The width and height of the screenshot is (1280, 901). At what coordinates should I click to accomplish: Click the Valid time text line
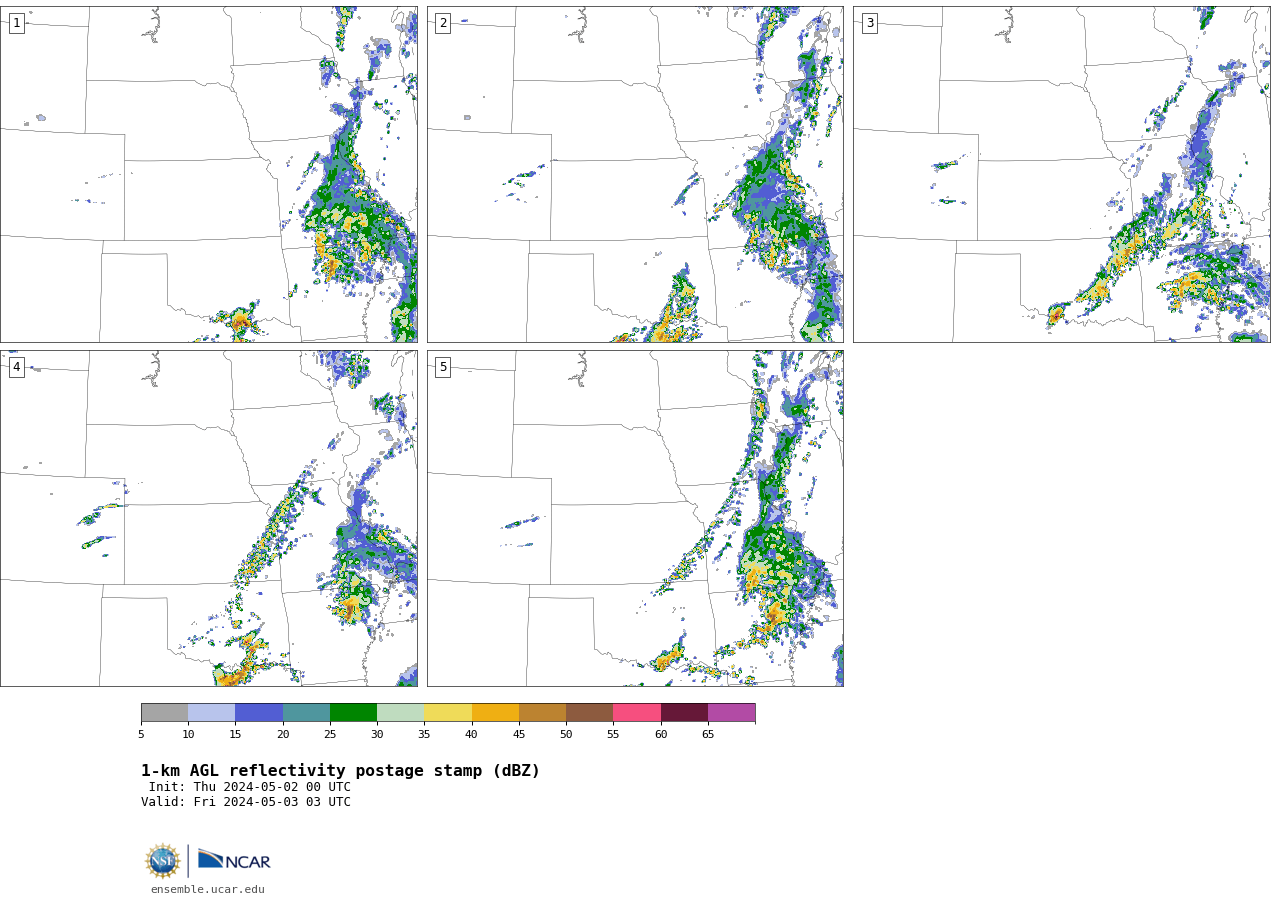pyautogui.click(x=246, y=802)
